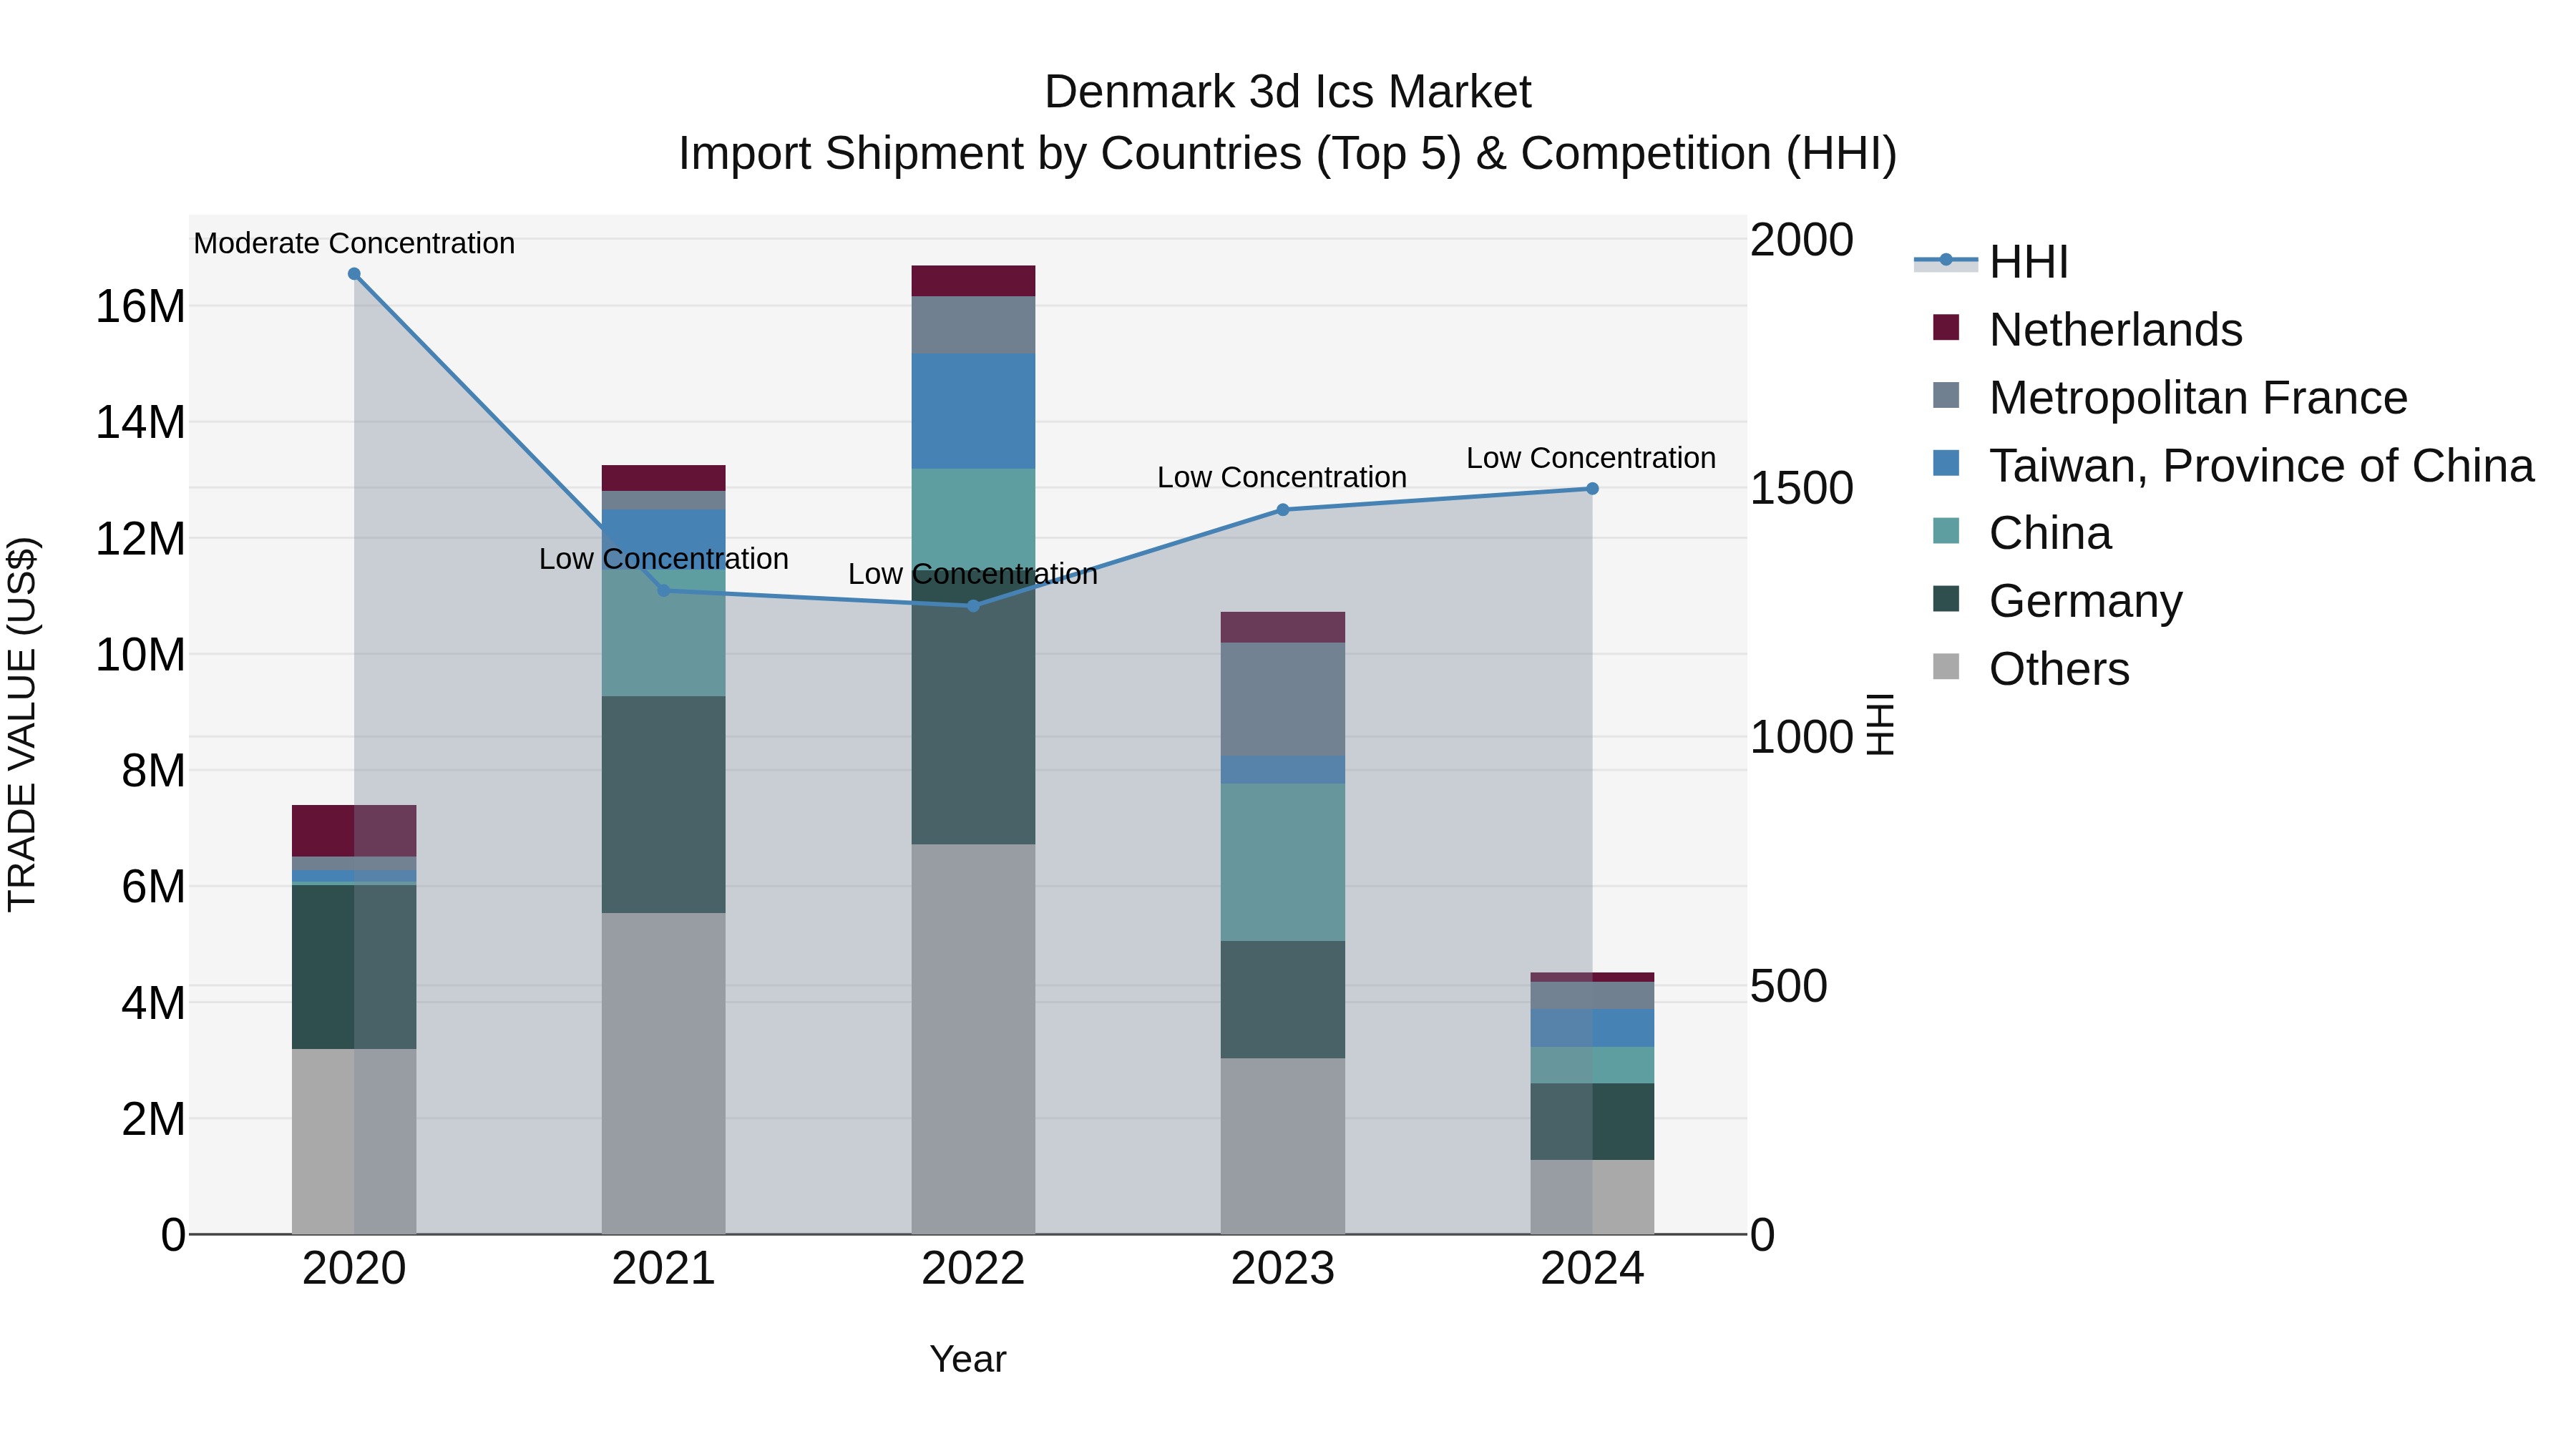Click the 2020 x-axis tick label
2576x1449 pixels.
pos(354,1269)
